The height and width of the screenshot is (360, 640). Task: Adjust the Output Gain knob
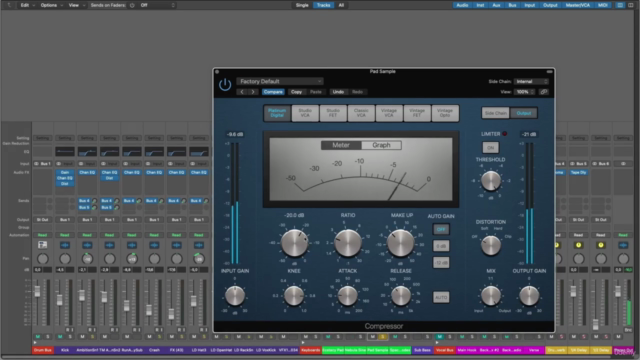pyautogui.click(x=529, y=296)
